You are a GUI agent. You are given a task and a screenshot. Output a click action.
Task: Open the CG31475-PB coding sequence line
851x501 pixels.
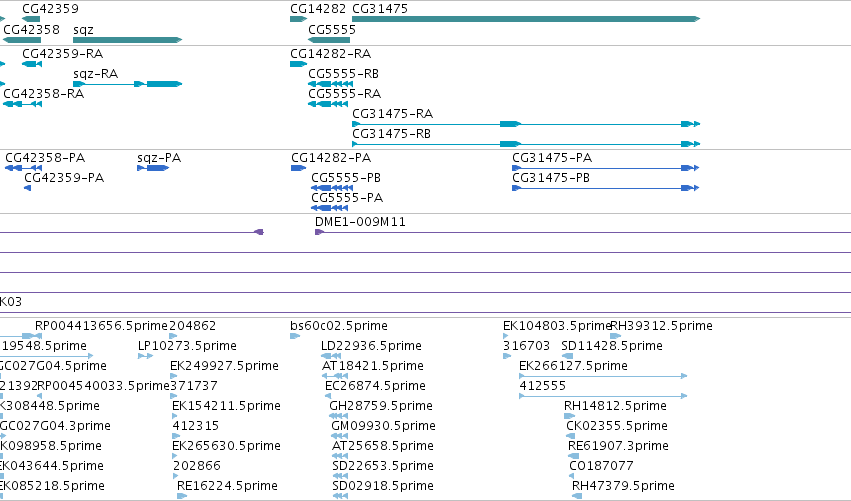pos(605,188)
